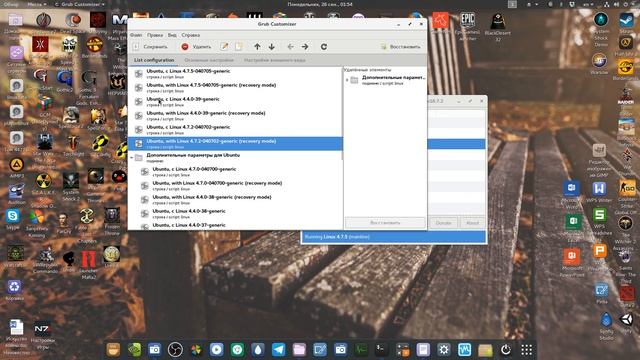The image size is (640, 360).
Task: Click Donate button in background window
Action: [443, 223]
